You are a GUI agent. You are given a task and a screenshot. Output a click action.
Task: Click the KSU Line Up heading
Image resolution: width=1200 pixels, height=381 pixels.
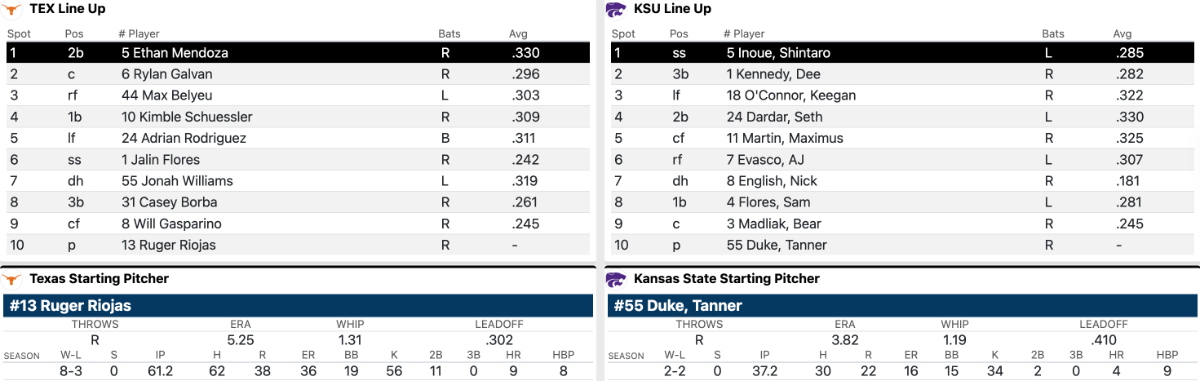672,9
